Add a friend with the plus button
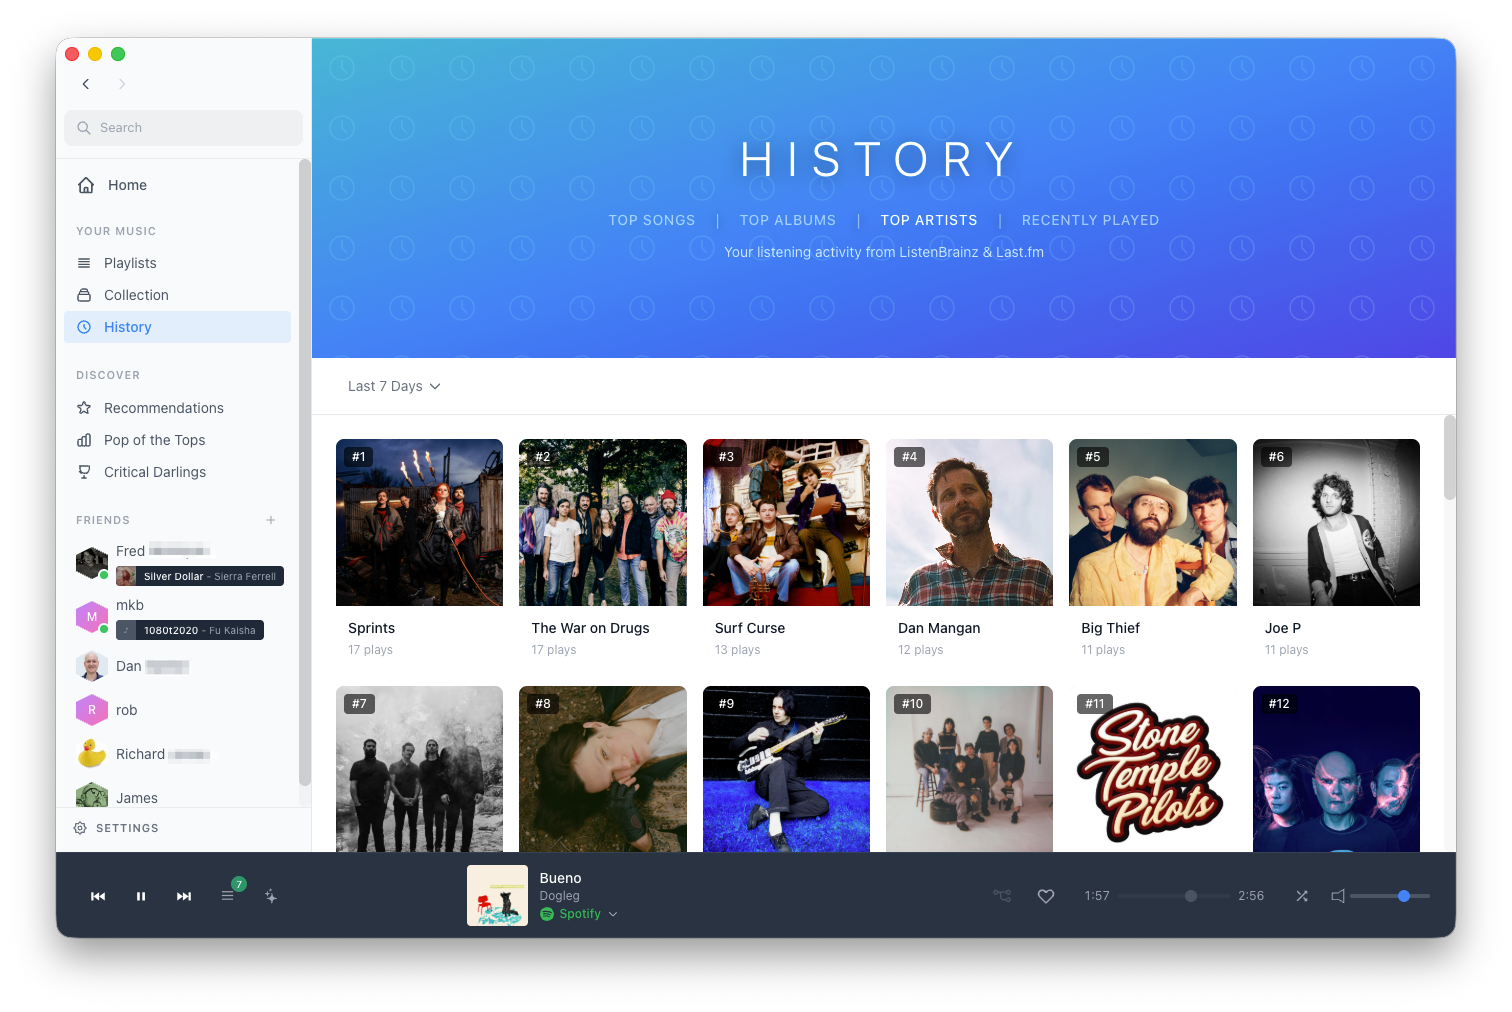 coord(271,520)
